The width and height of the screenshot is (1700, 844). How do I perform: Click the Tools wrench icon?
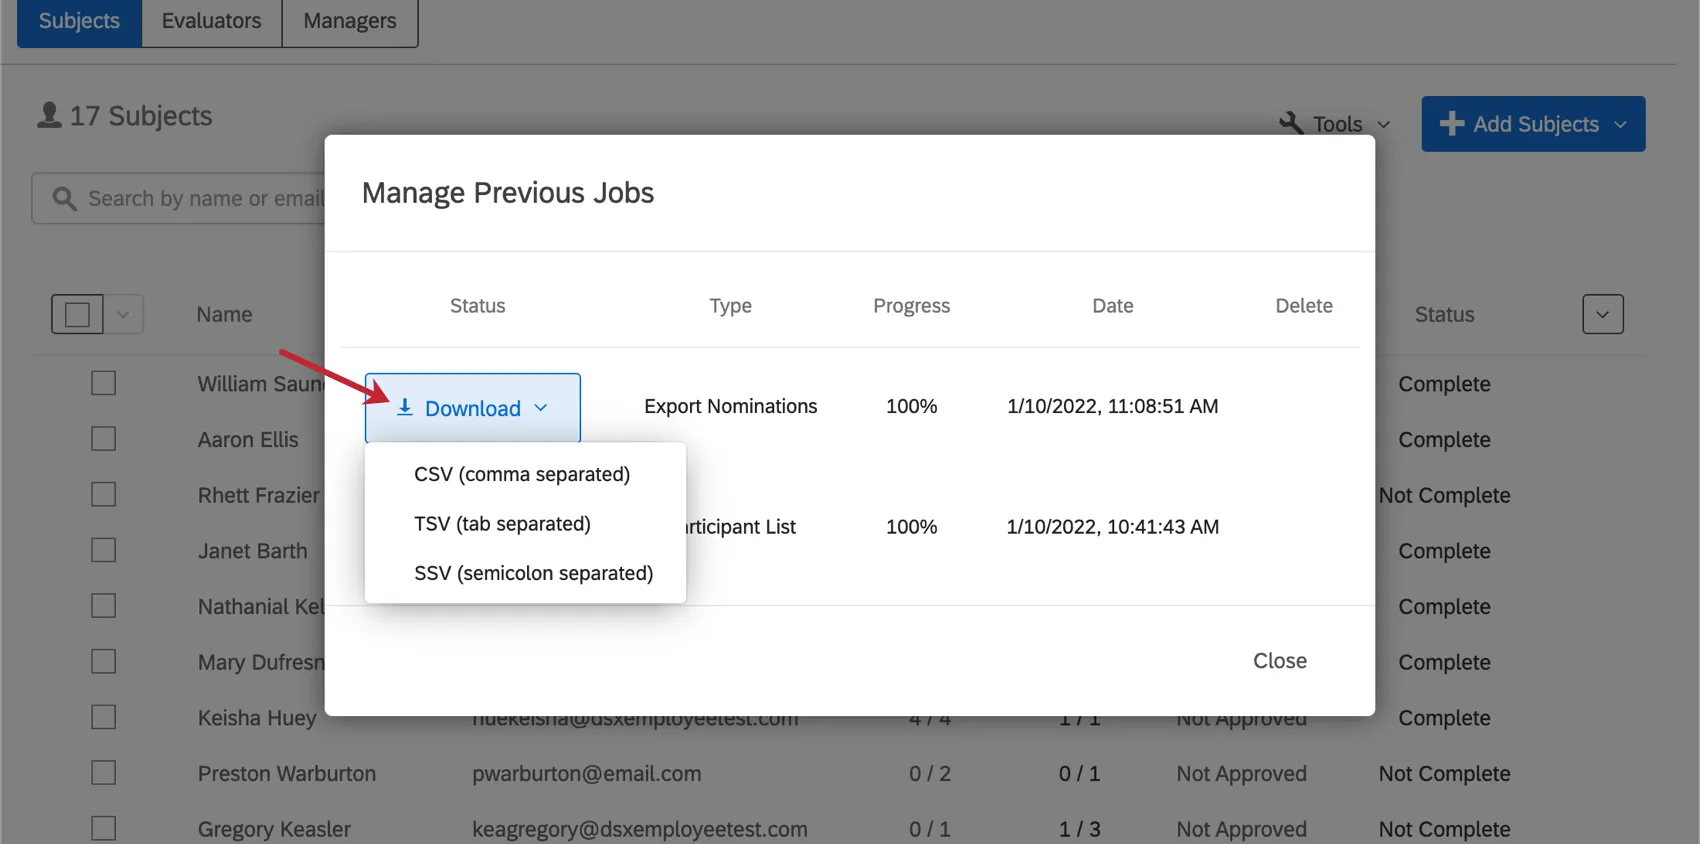(x=1291, y=123)
